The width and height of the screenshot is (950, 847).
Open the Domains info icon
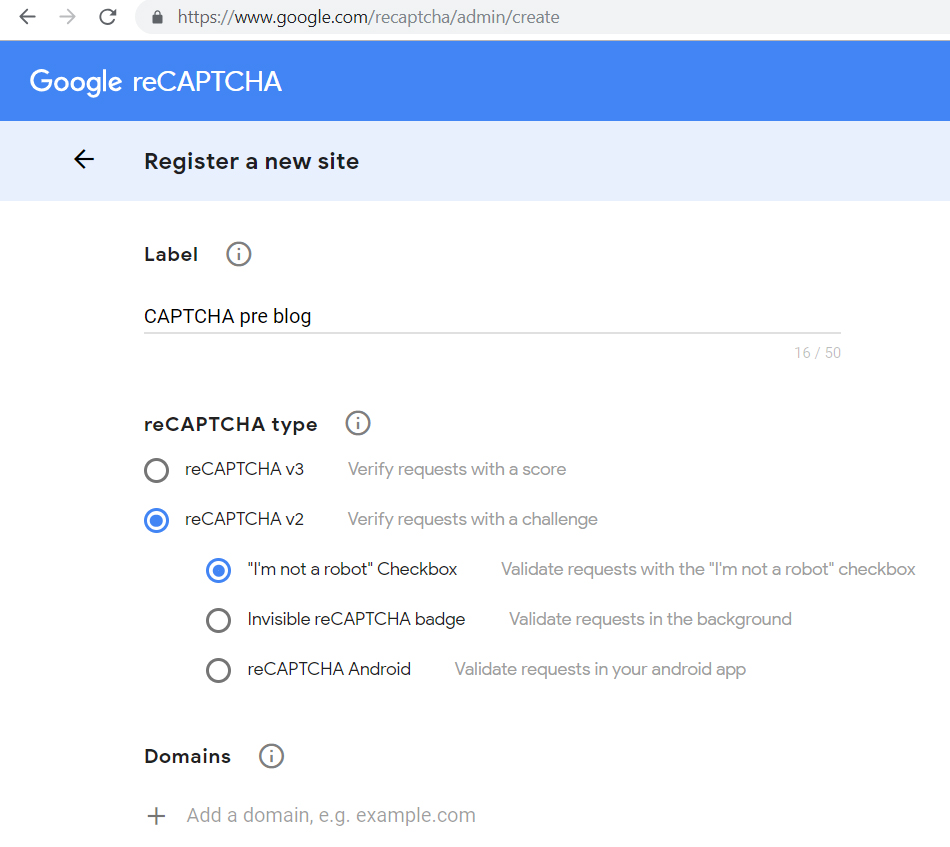point(271,756)
